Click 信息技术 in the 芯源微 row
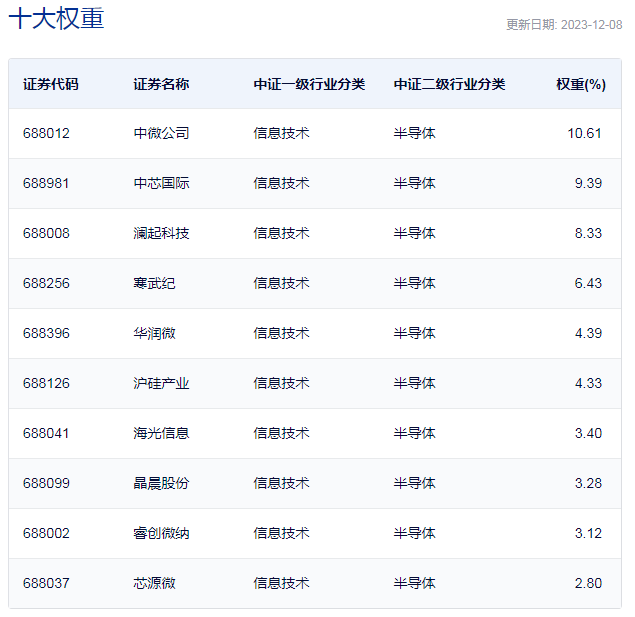 pos(281,583)
